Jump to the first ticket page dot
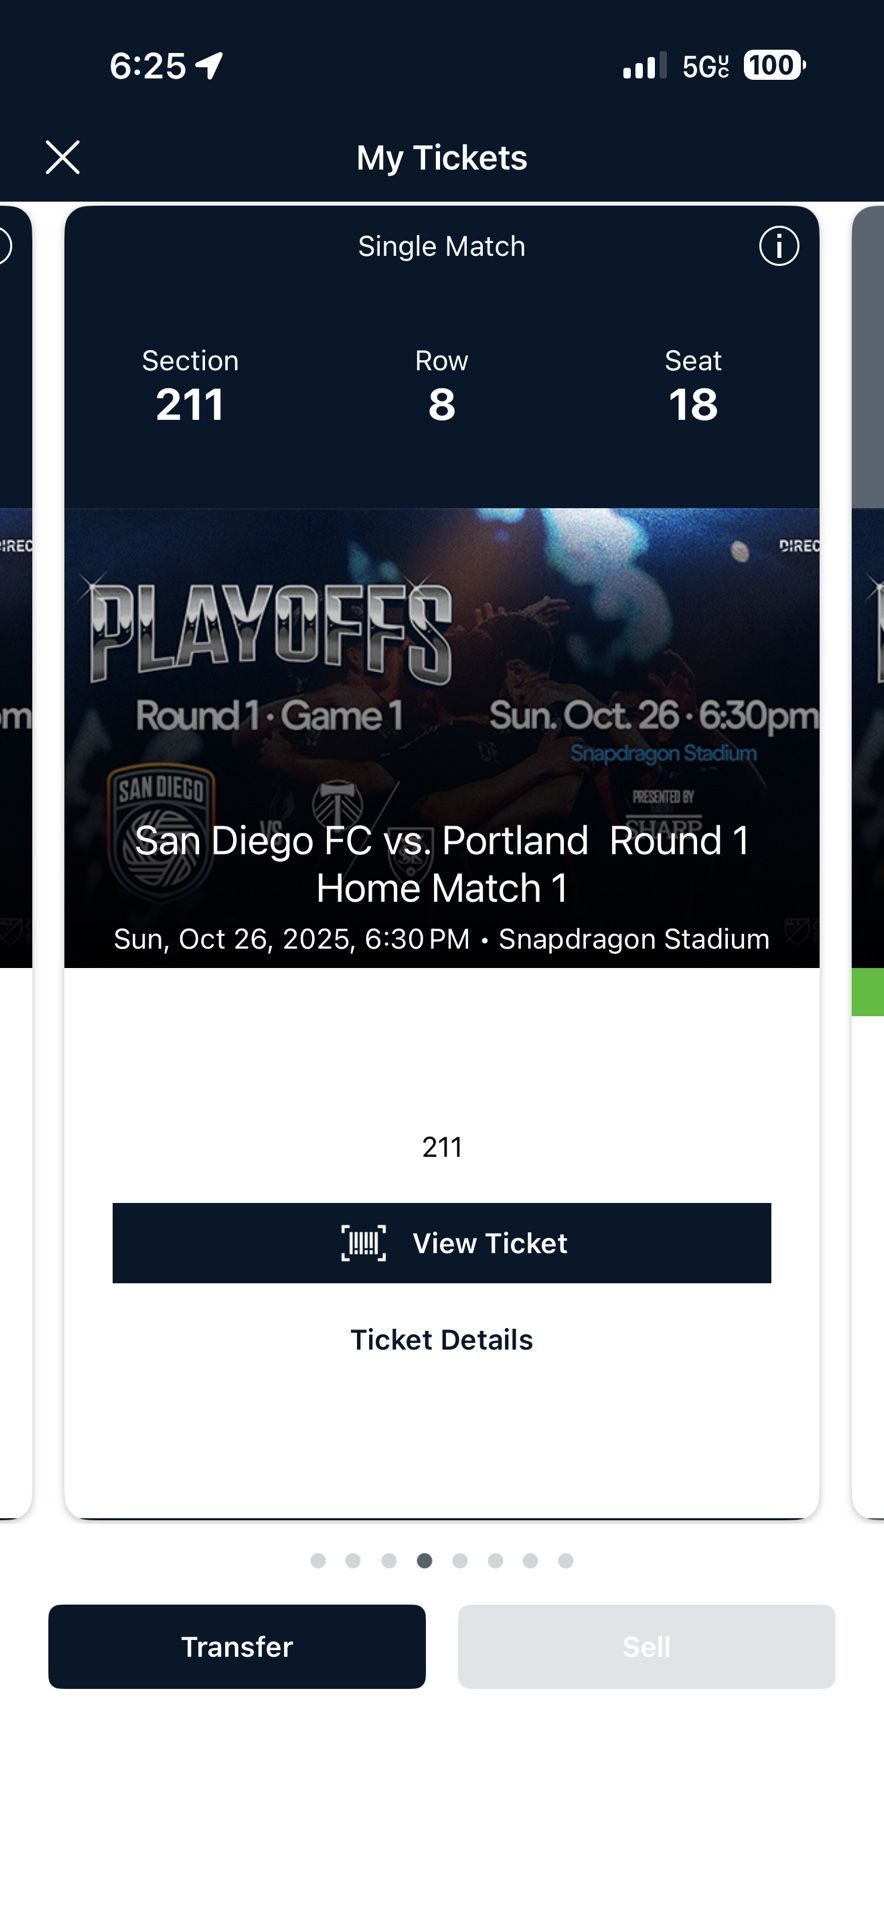Image resolution: width=884 pixels, height=1920 pixels. [x=317, y=1560]
